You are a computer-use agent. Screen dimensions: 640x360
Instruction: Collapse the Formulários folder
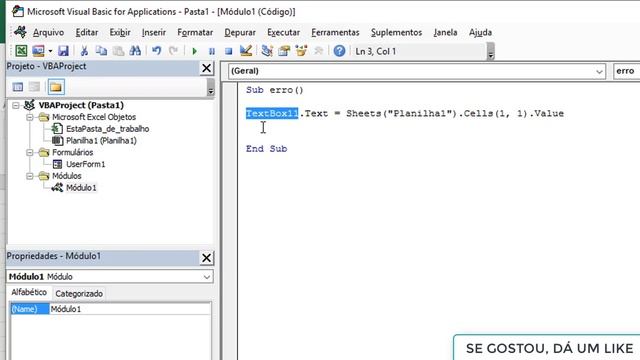[30, 153]
